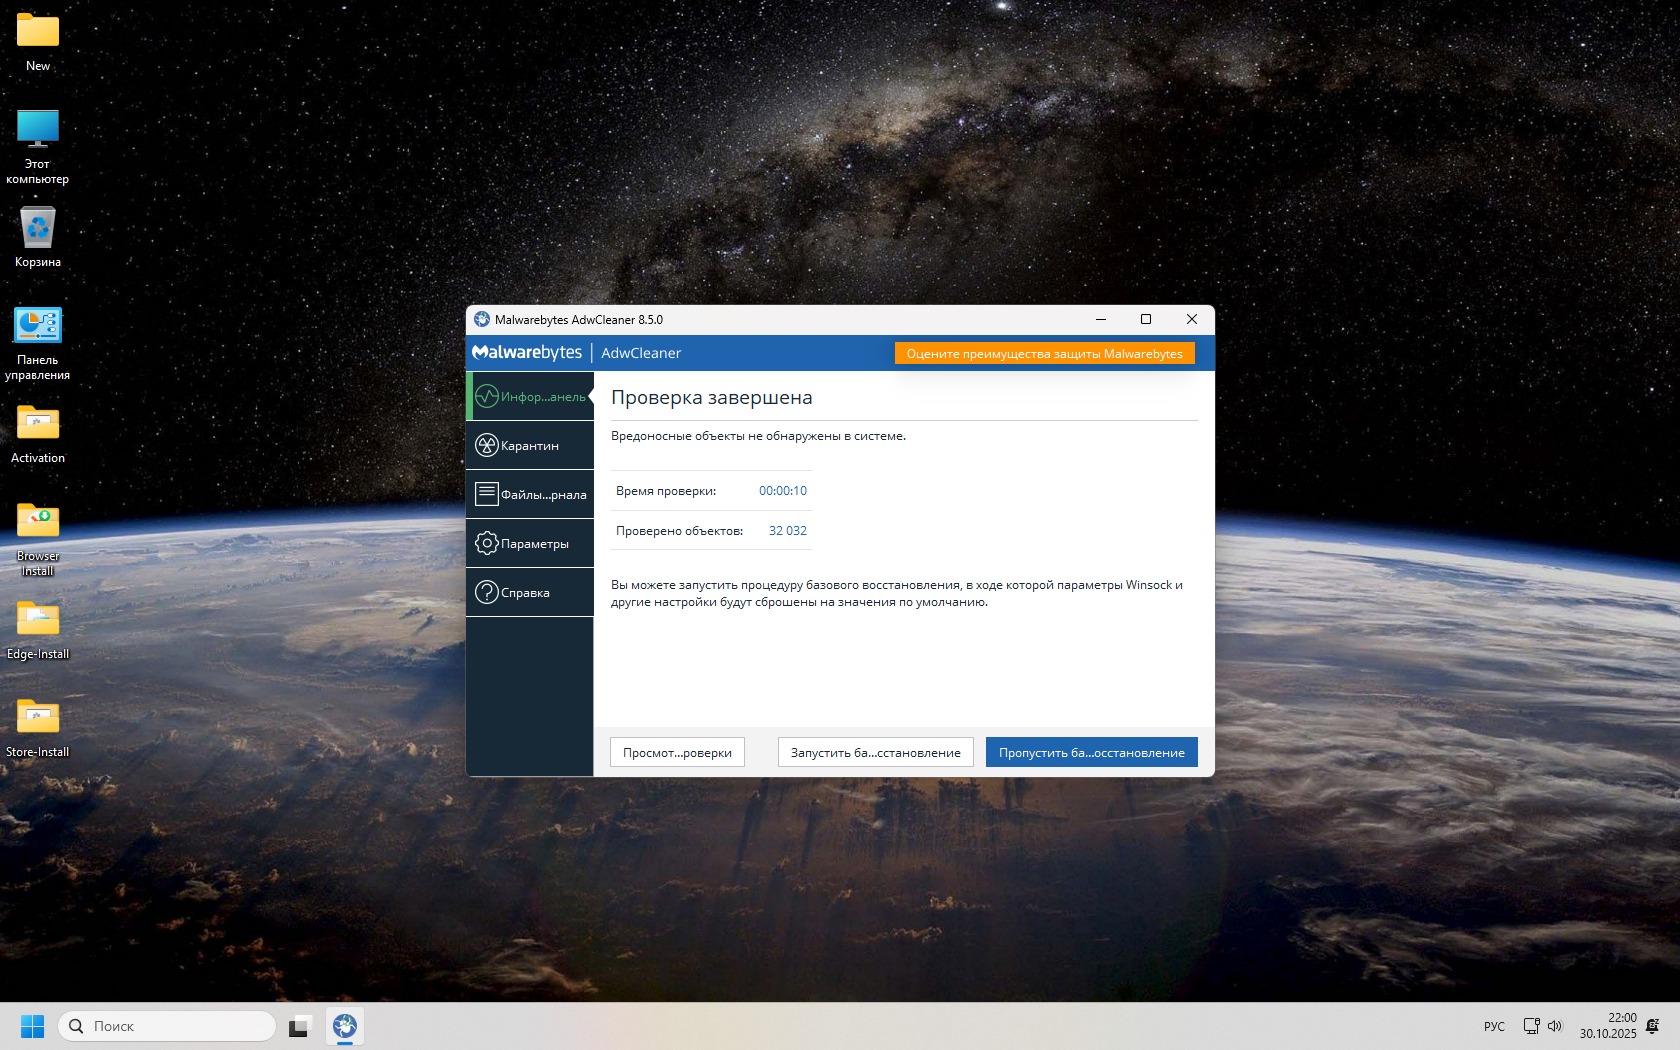Screen dimensions: 1680x1050
Task: Click the taskbar Поиск search field
Action: coord(167,1026)
